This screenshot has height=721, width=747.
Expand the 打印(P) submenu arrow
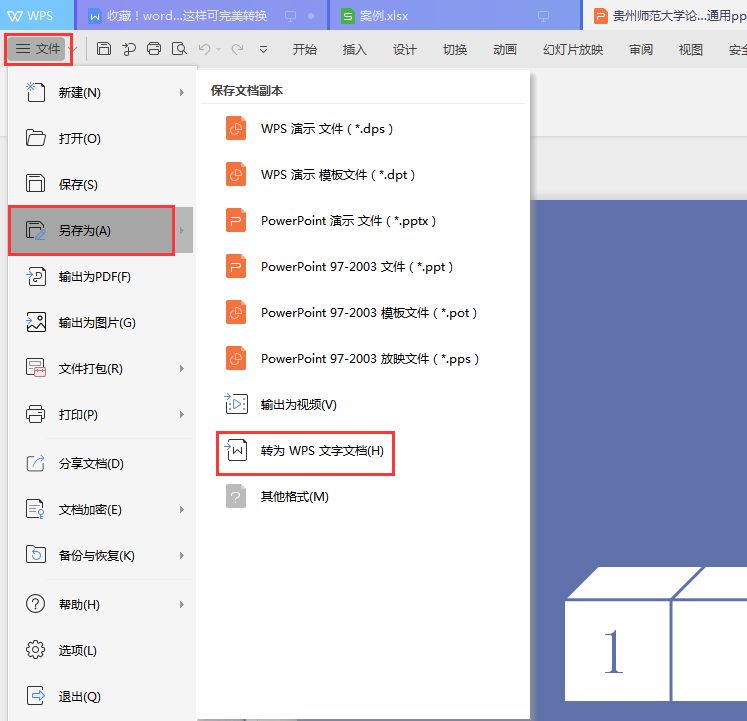pyautogui.click(x=182, y=415)
